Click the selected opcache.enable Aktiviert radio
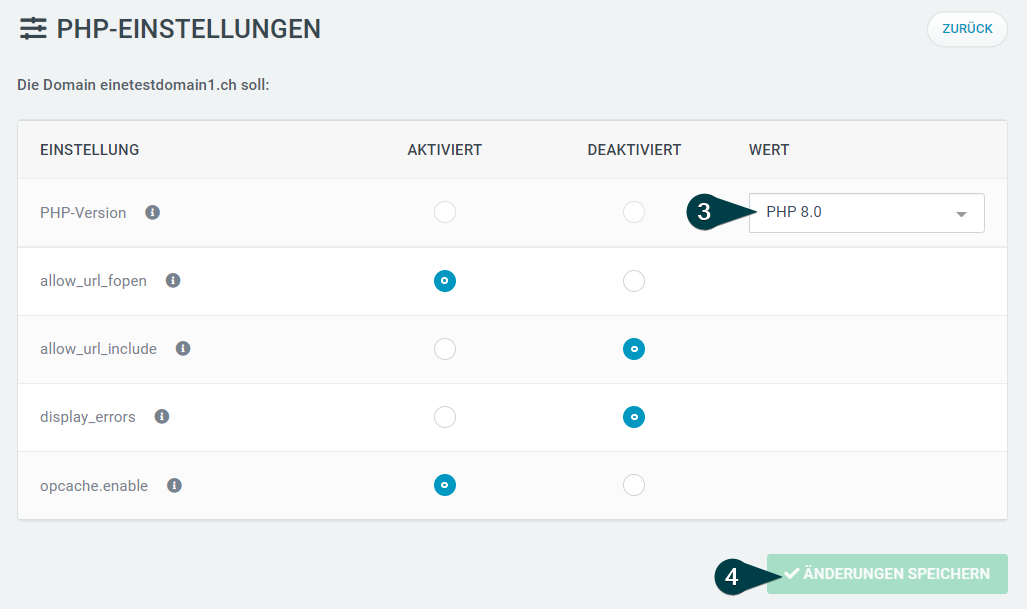This screenshot has width=1027, height=609. click(x=445, y=485)
